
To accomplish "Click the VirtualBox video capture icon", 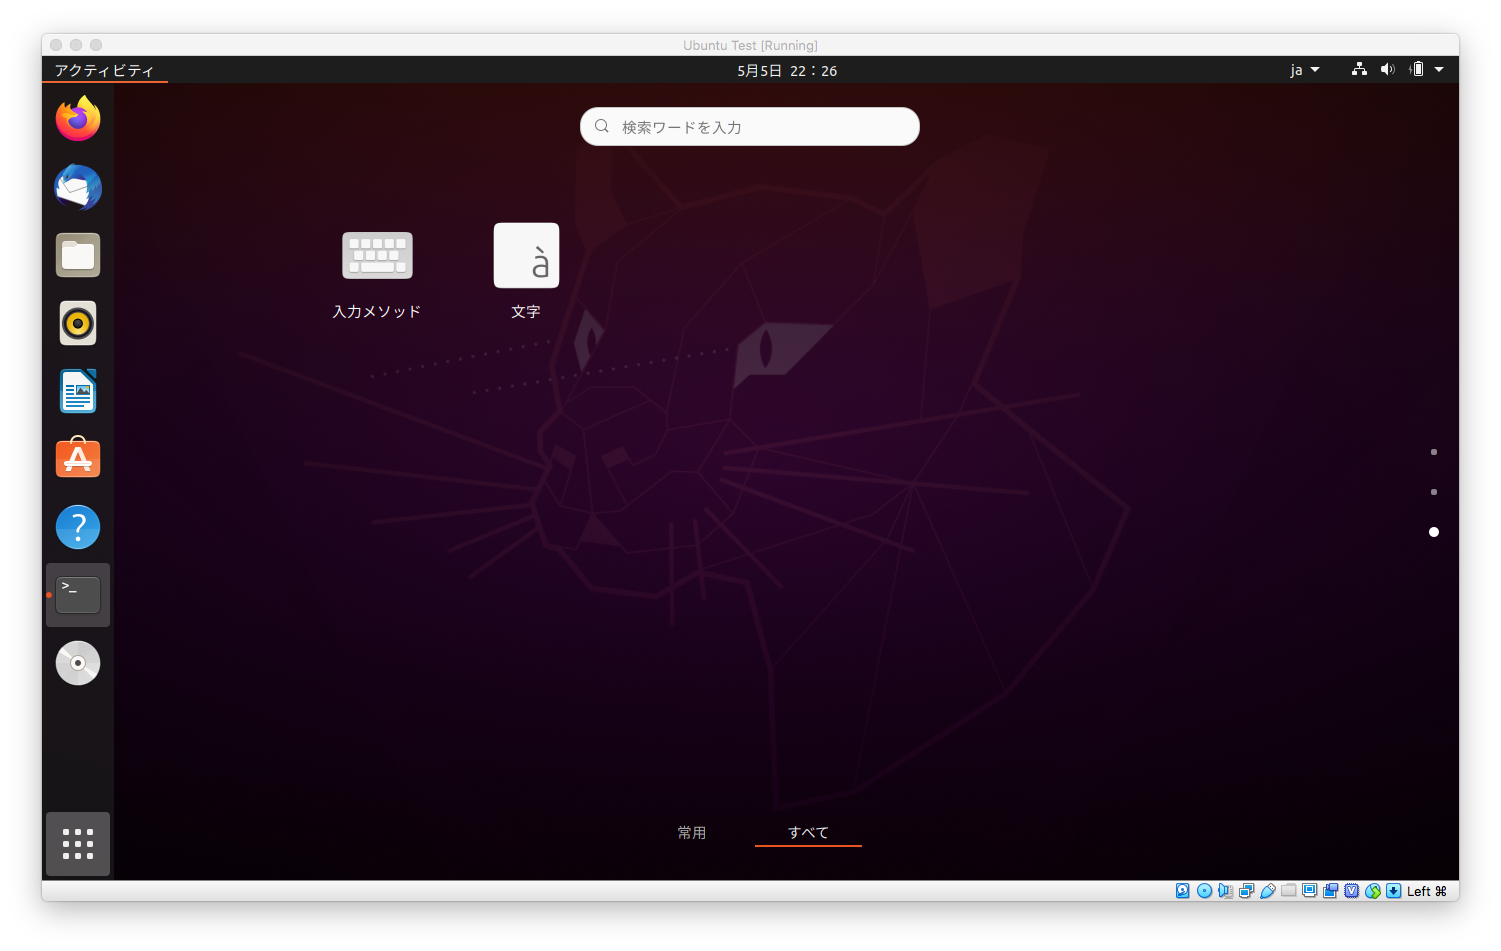I will tap(1331, 891).
